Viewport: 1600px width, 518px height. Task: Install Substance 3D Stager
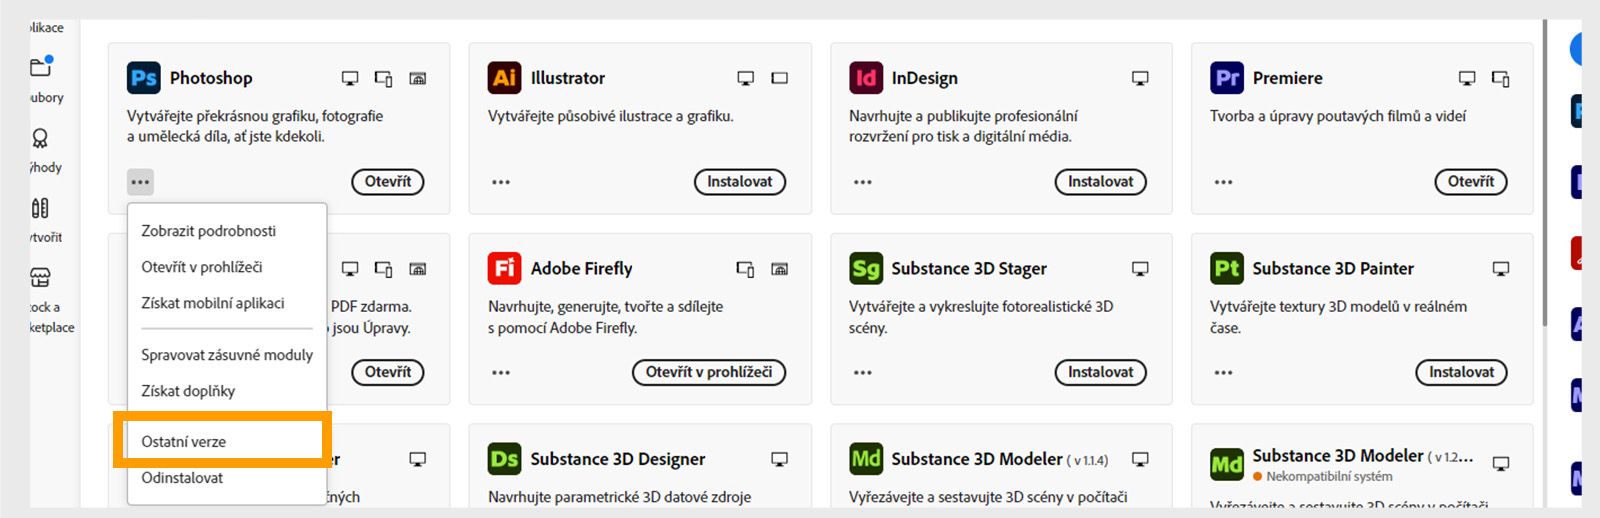pos(1101,372)
